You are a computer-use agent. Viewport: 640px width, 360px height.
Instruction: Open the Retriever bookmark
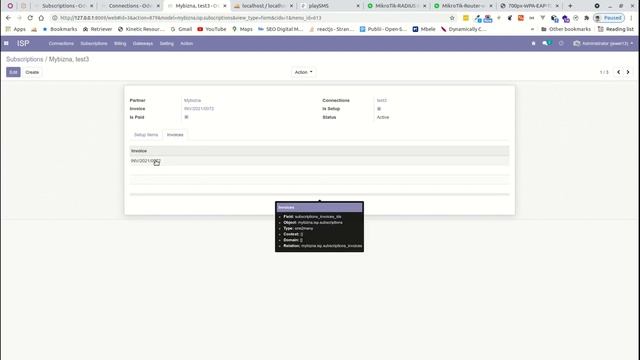coord(98,29)
